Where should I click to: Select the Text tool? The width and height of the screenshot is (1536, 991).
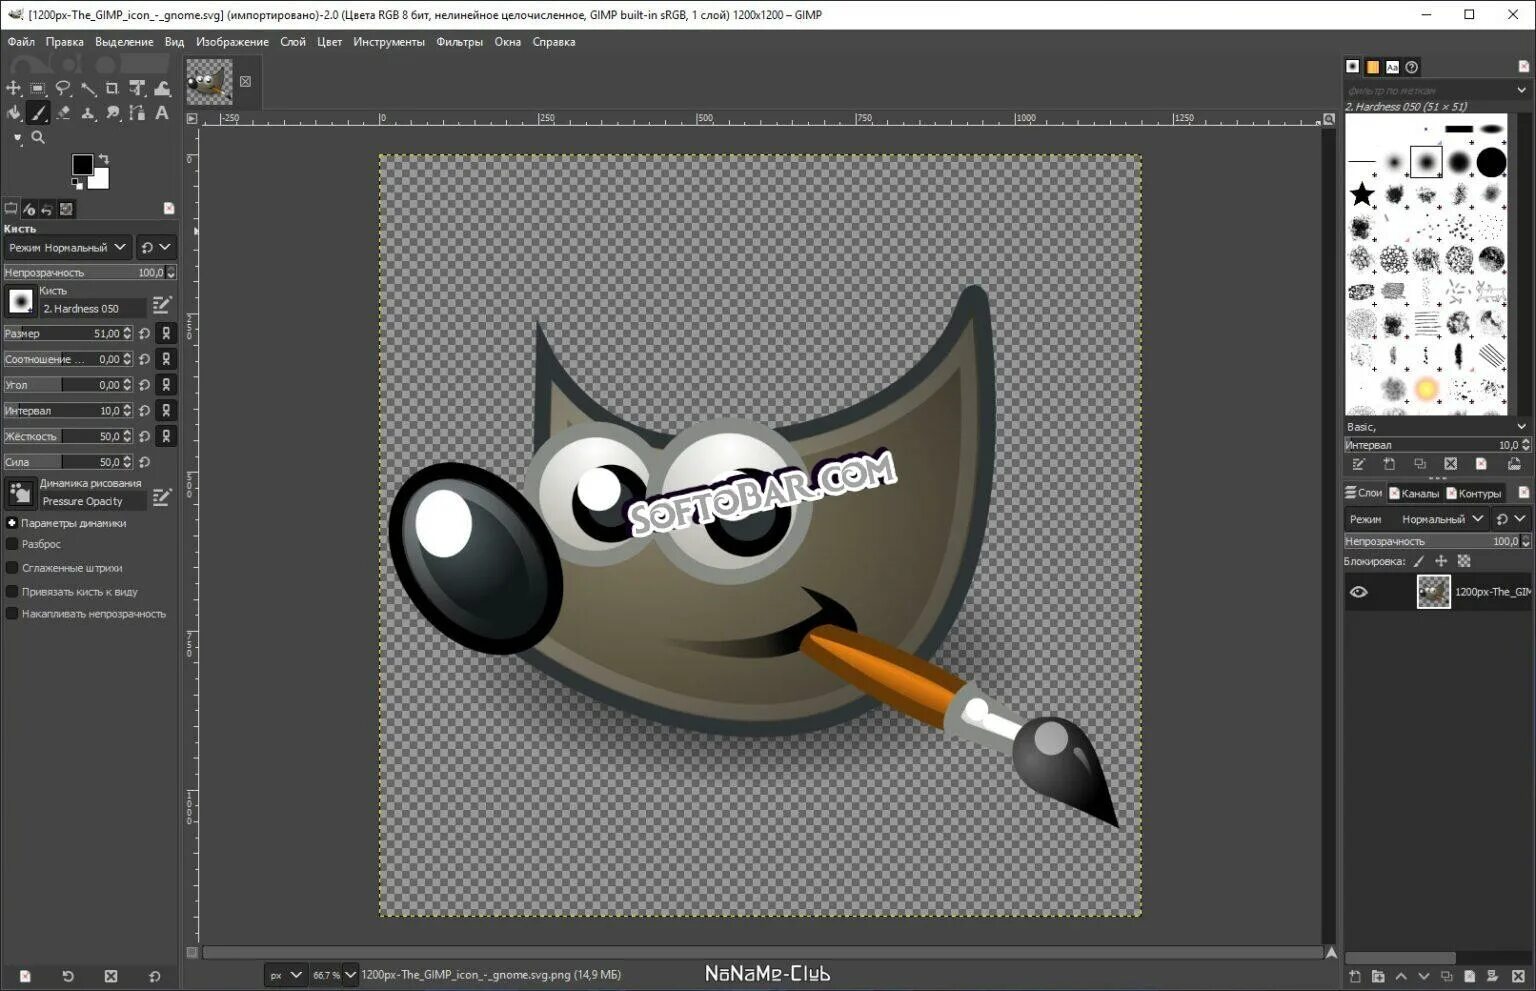162,113
